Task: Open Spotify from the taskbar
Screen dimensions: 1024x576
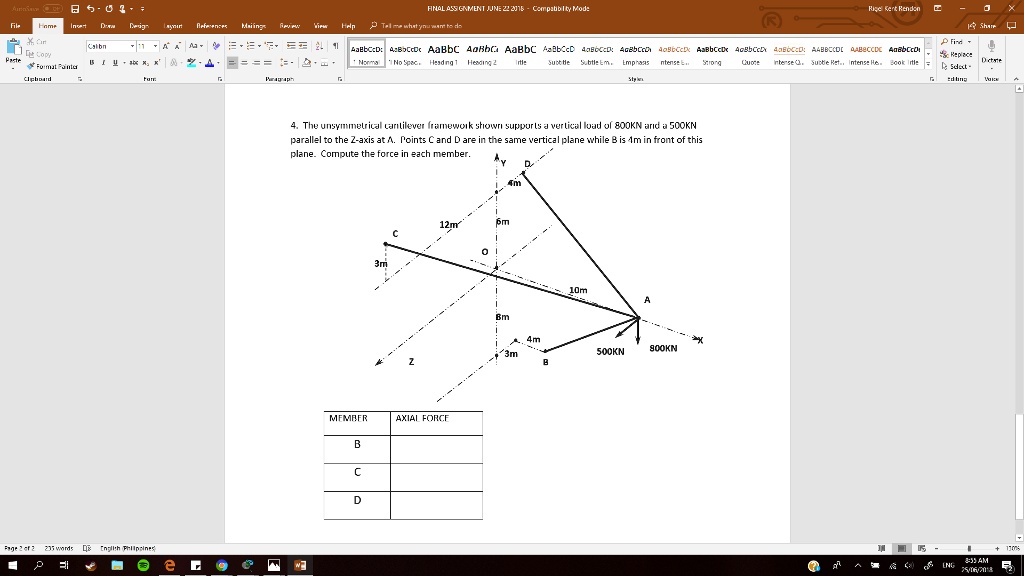Action: [143, 566]
